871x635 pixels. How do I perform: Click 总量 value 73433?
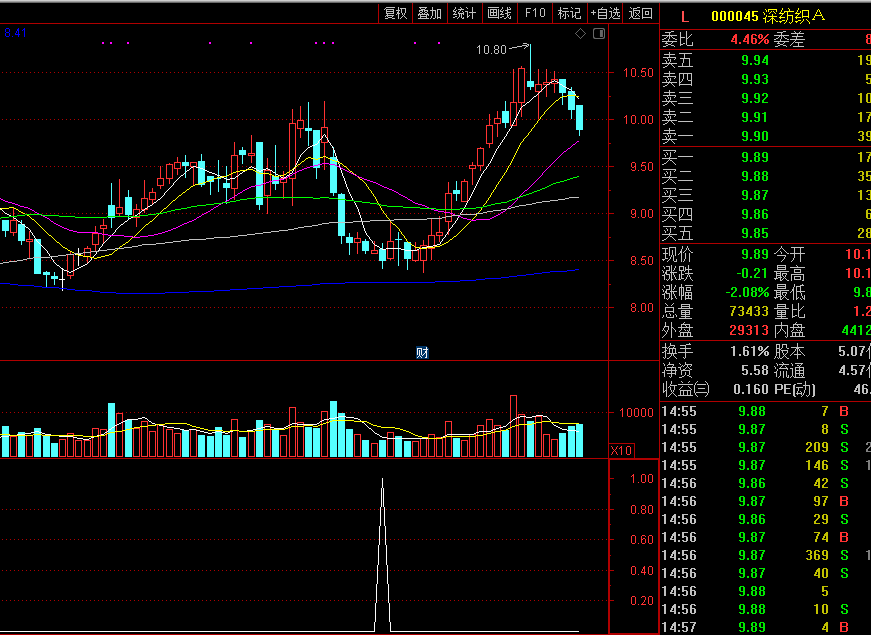pos(749,311)
